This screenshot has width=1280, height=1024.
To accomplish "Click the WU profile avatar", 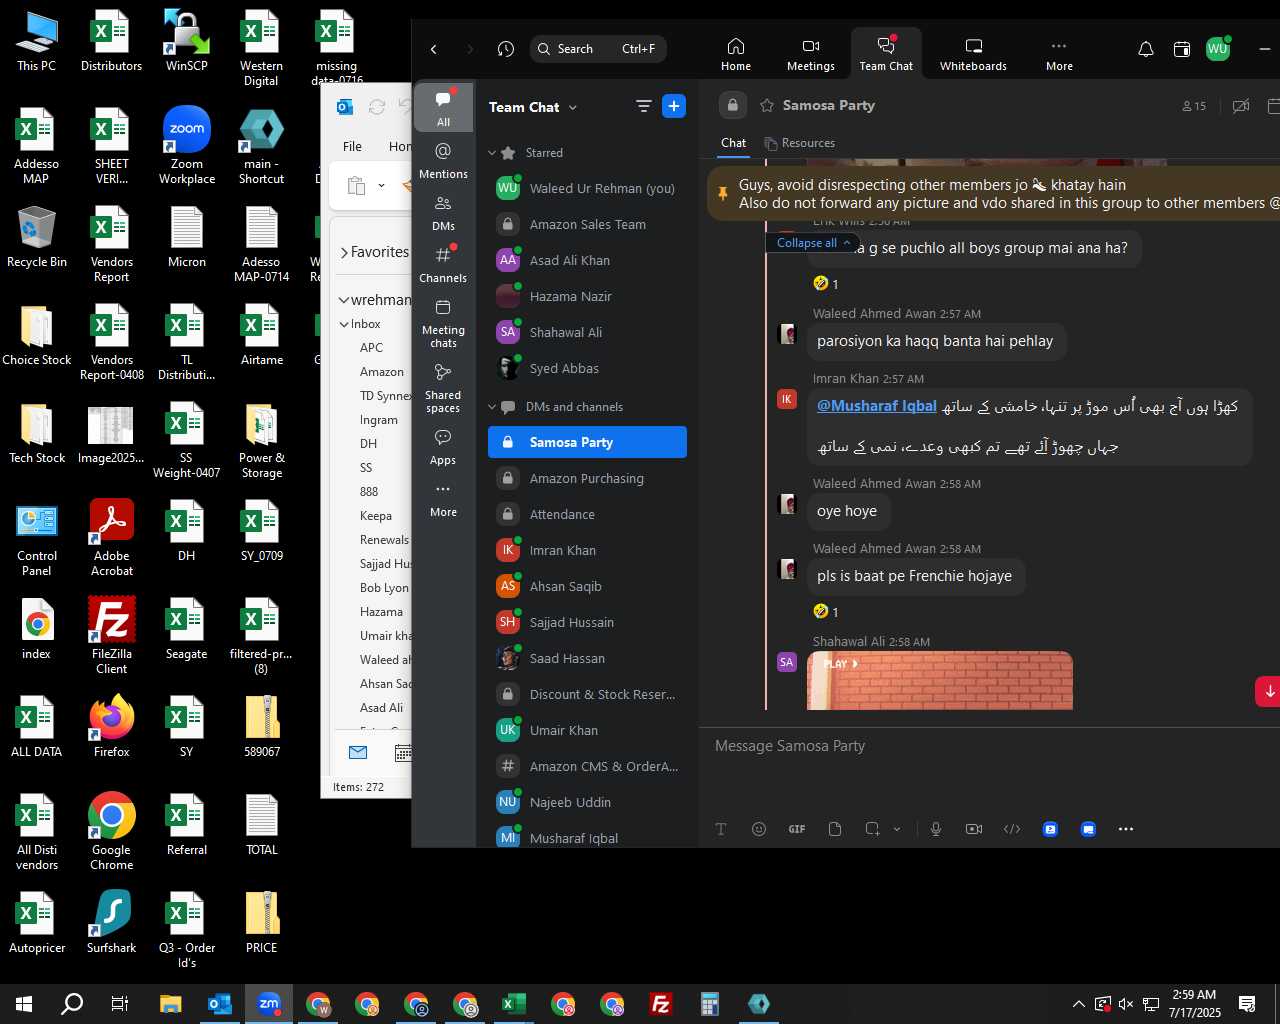I will (x=1217, y=48).
